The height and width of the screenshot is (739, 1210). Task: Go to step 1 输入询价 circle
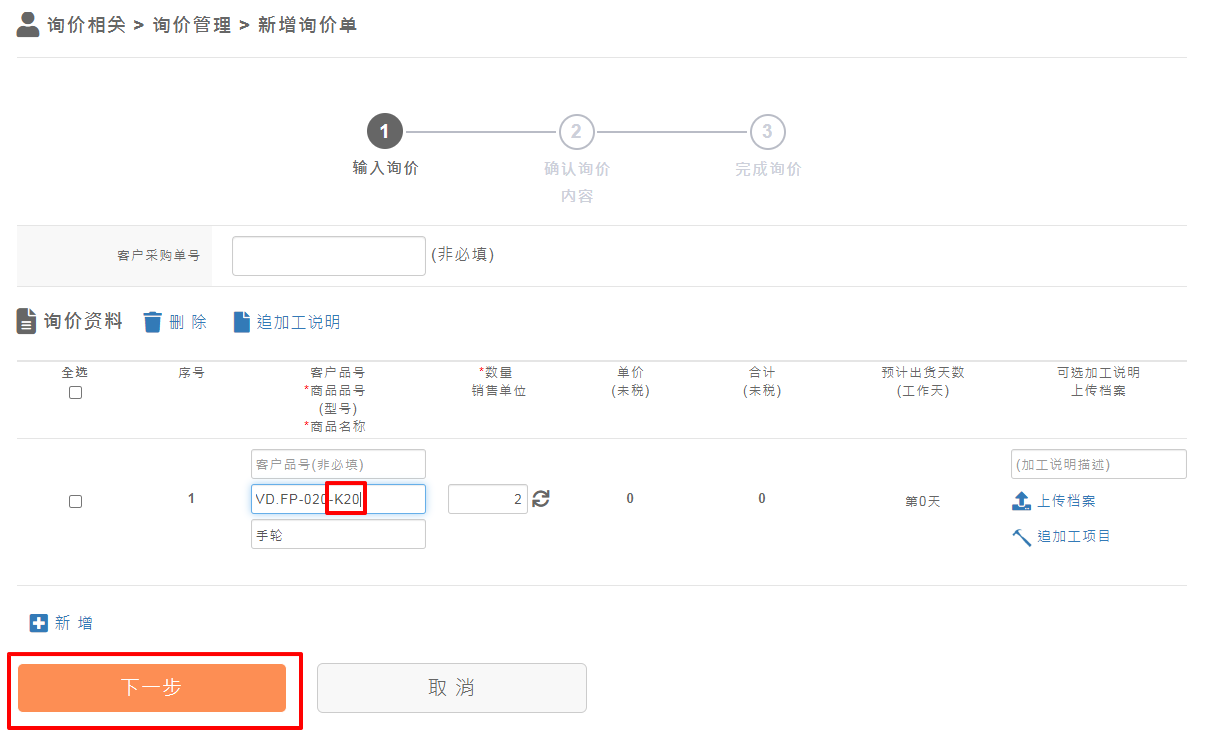[385, 132]
